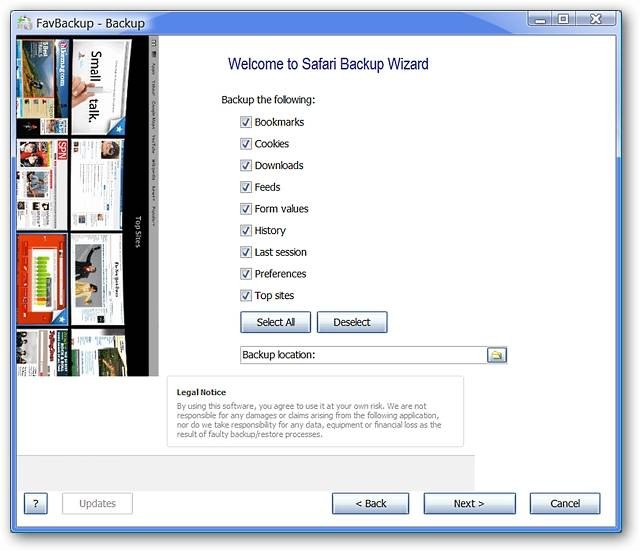
Task: Click the Safari Top Sites preview image
Action: pos(87,206)
